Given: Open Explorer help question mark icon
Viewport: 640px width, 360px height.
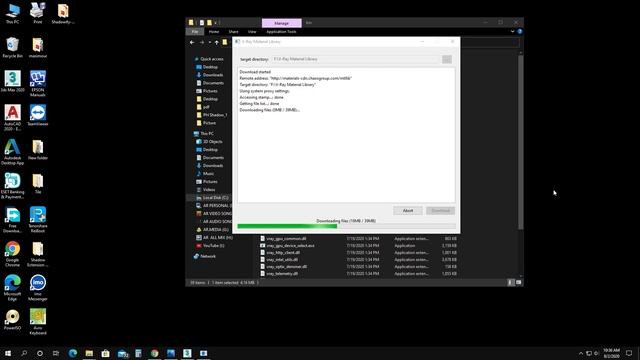Looking at the screenshot, I should [x=520, y=31].
